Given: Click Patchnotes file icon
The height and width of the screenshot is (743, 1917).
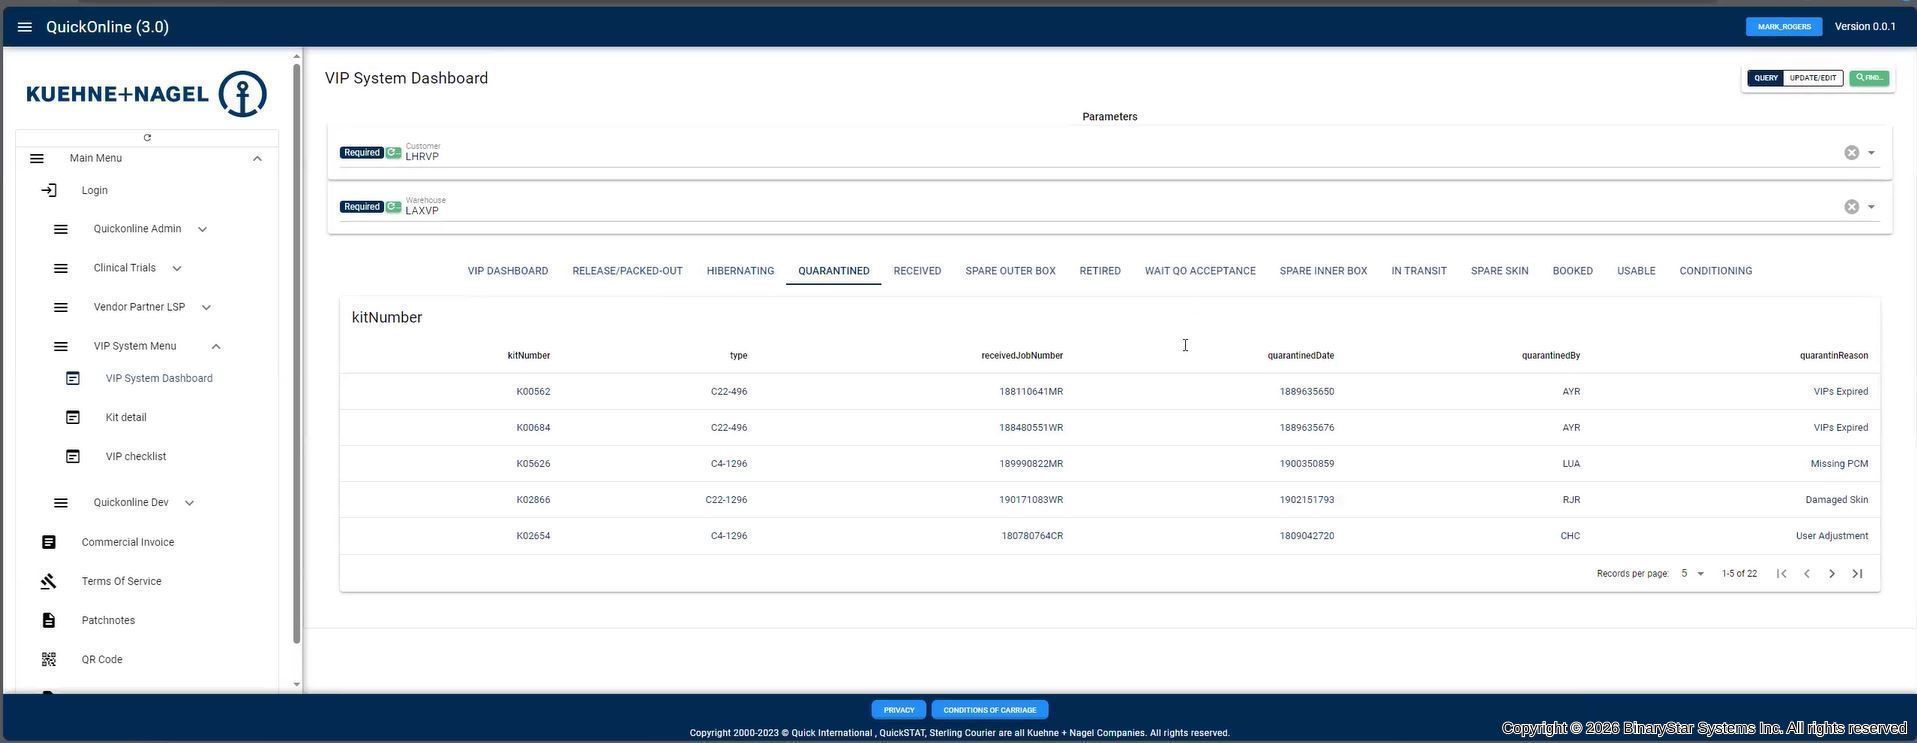Looking at the screenshot, I should click(49, 620).
